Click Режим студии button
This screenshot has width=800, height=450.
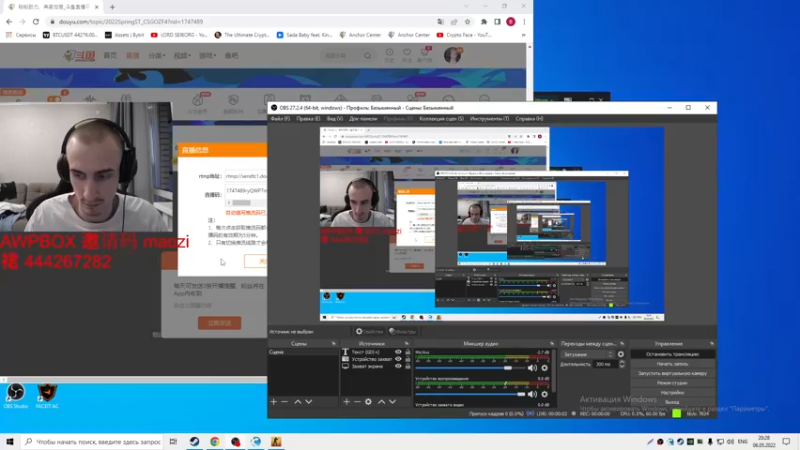672,383
